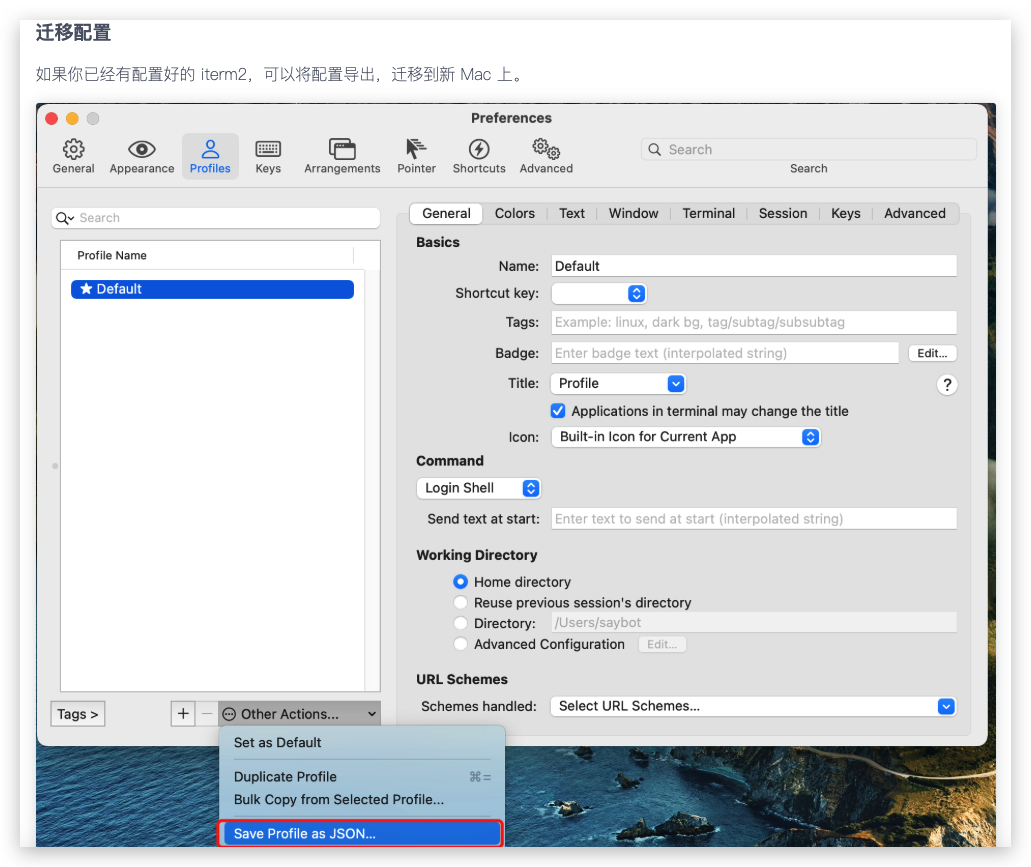Open the Login Shell command dropdown

(479, 488)
